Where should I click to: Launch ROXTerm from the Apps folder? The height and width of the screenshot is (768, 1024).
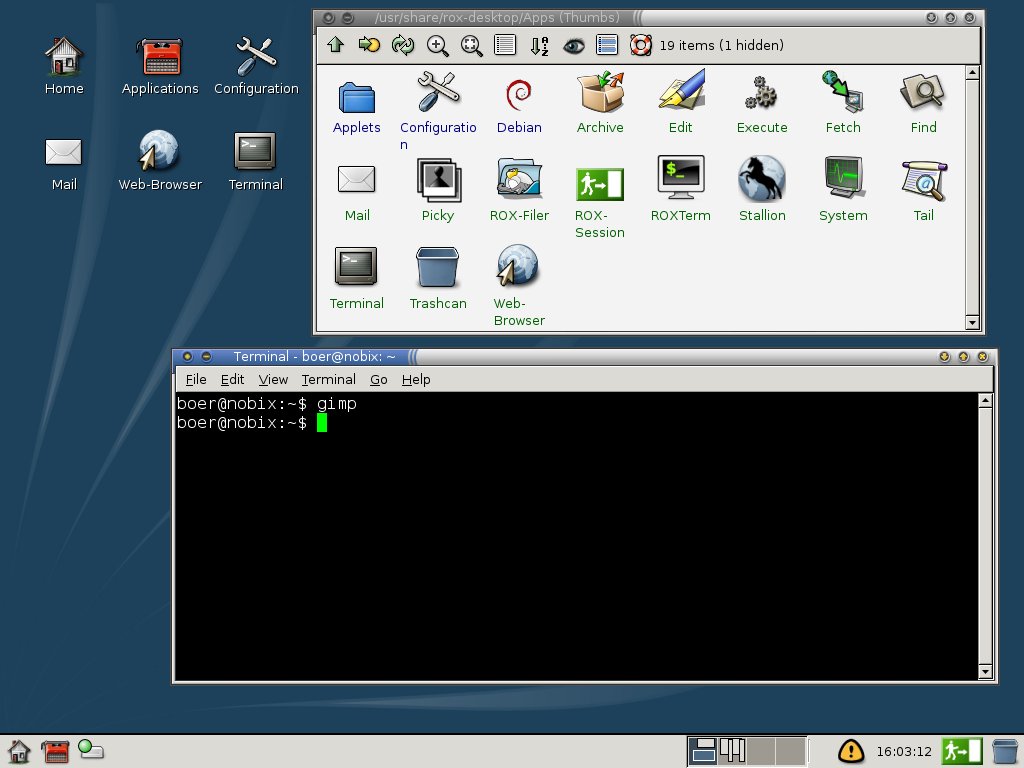point(680,180)
